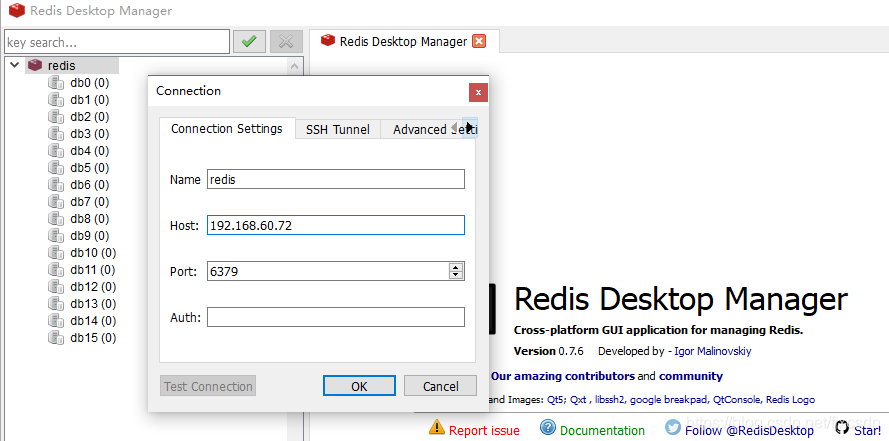
Task: Click the db2 database icon
Action: [x=56, y=117]
